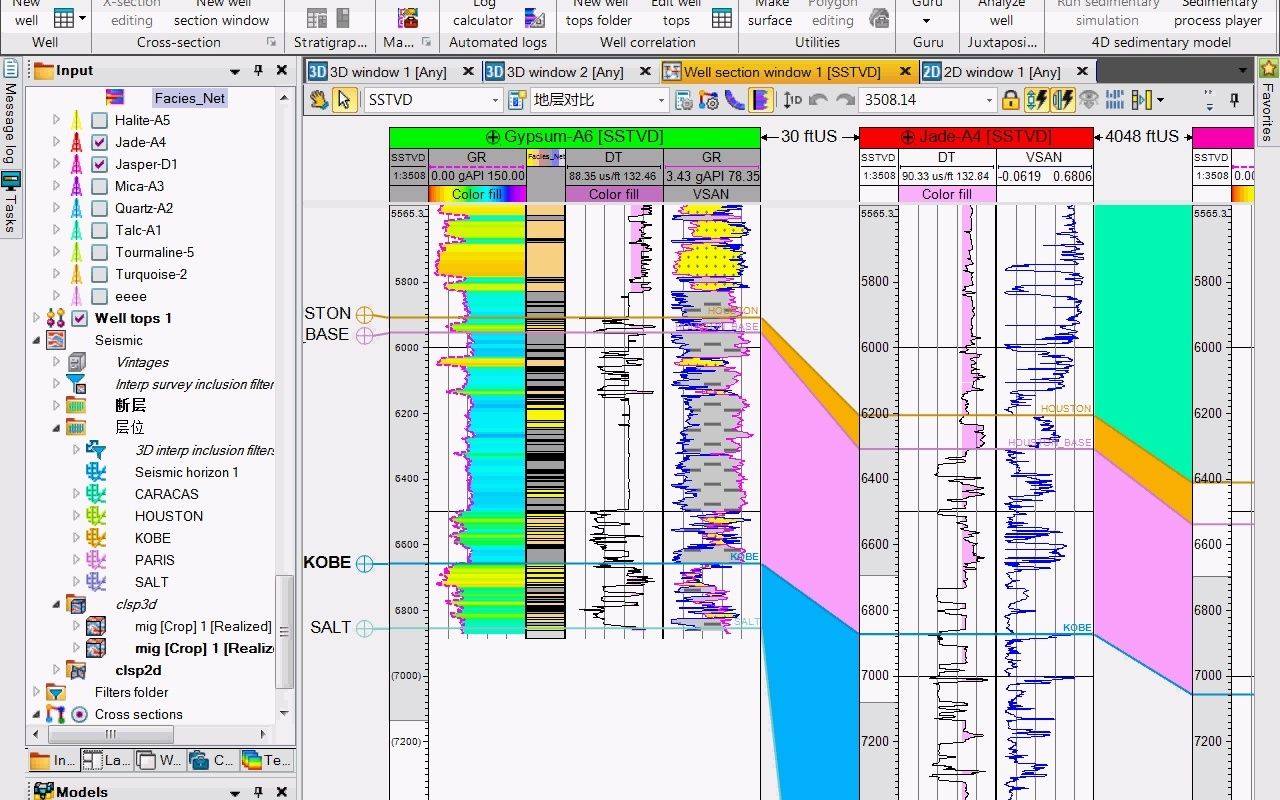Click the GR Color fill rainbow bar in Gypsum-A6
The height and width of the screenshot is (800, 1280).
tap(477, 194)
